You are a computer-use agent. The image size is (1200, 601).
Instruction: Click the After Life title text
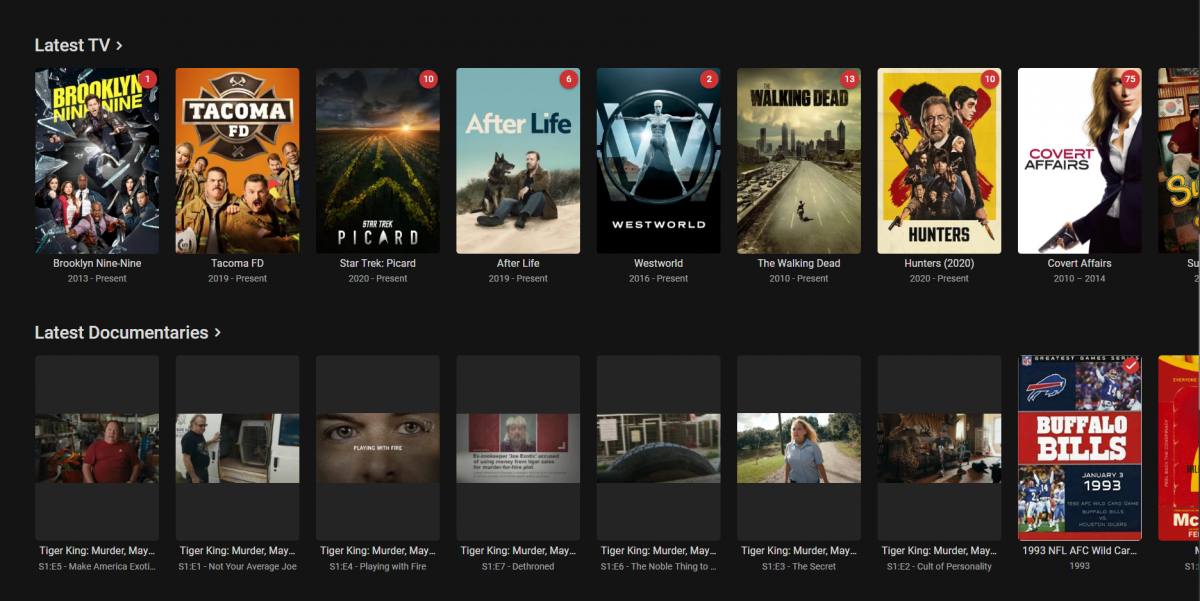(x=518, y=263)
